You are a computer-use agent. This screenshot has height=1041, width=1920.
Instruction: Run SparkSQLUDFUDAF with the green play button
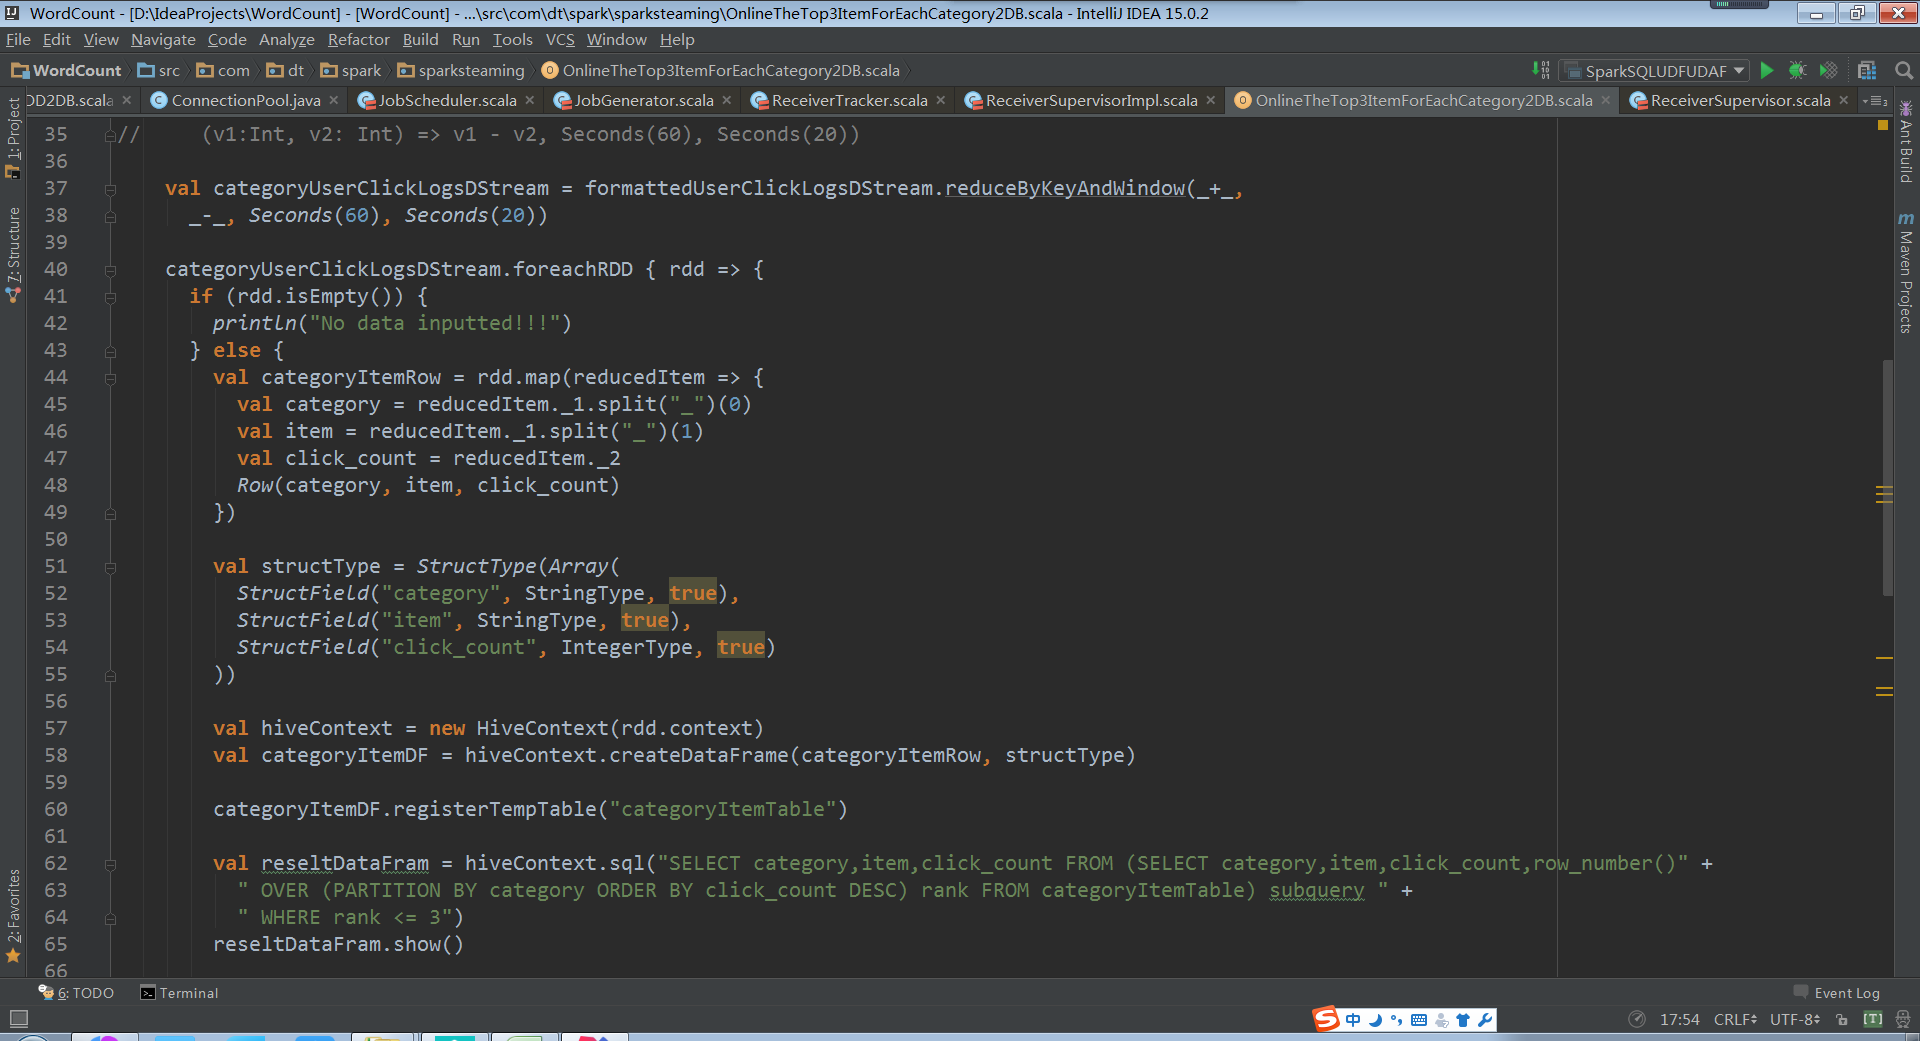(1767, 70)
